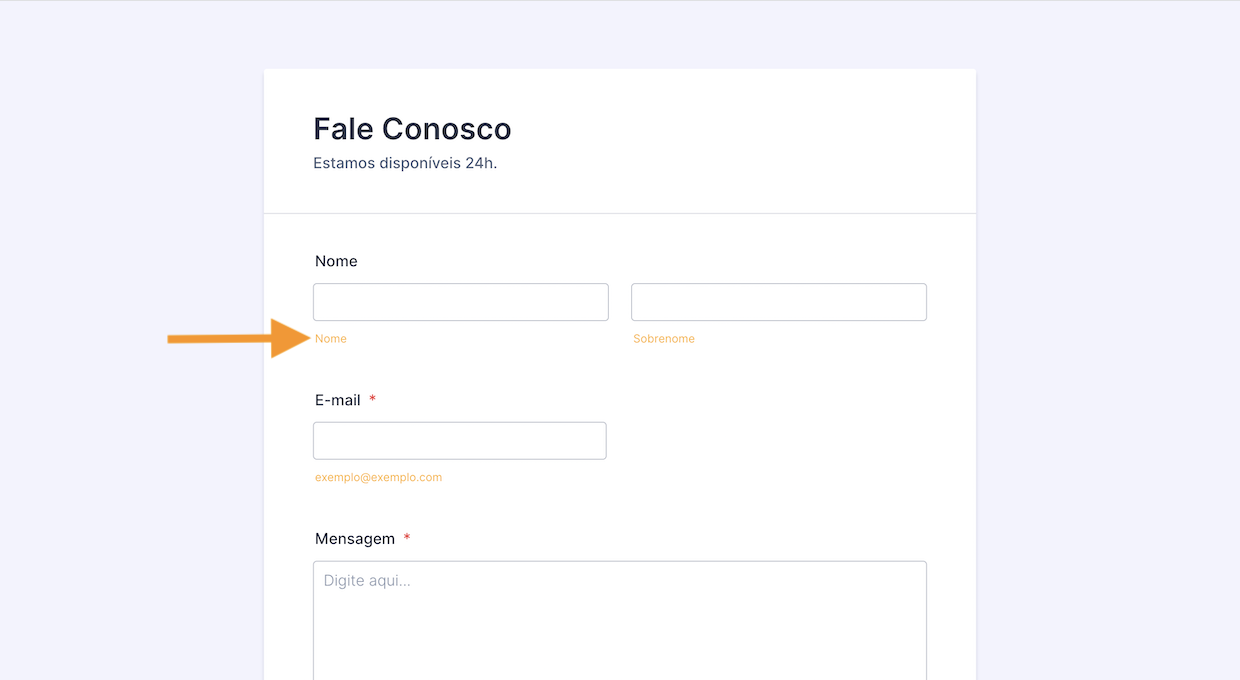Click the horizontal divider under the header
The image size is (1240, 680).
pos(620,214)
